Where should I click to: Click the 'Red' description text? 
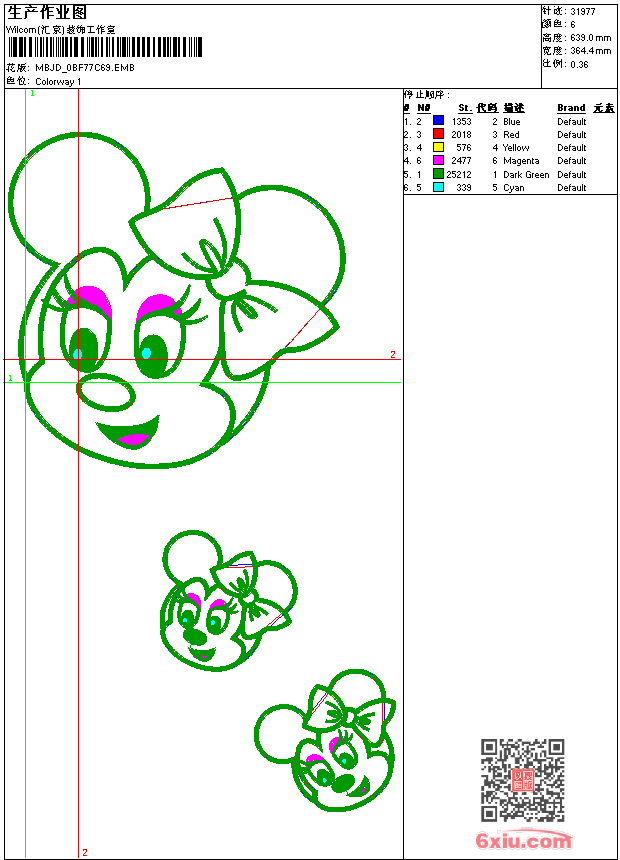point(511,134)
